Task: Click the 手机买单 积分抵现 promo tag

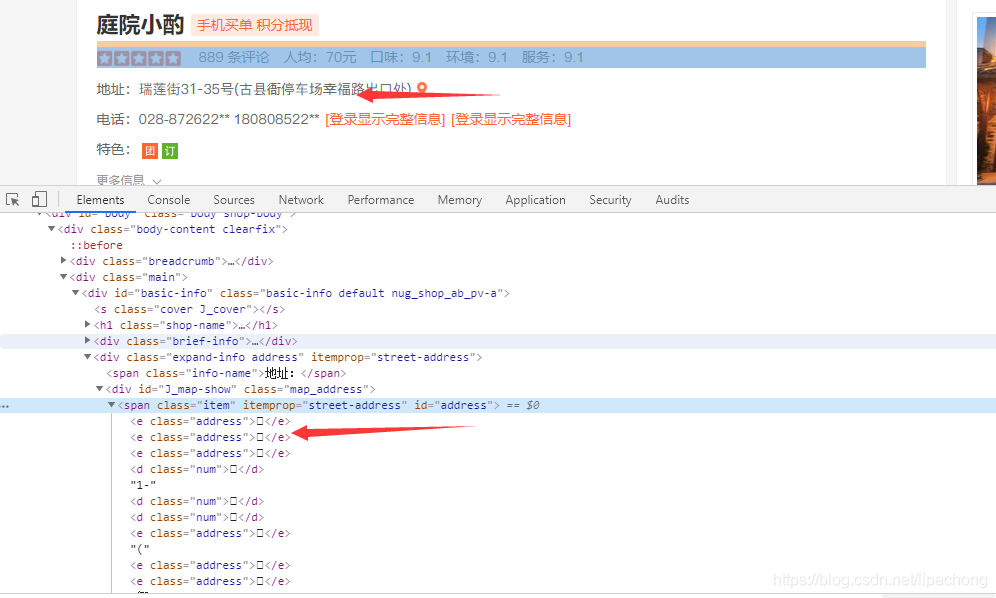Action: 255,25
